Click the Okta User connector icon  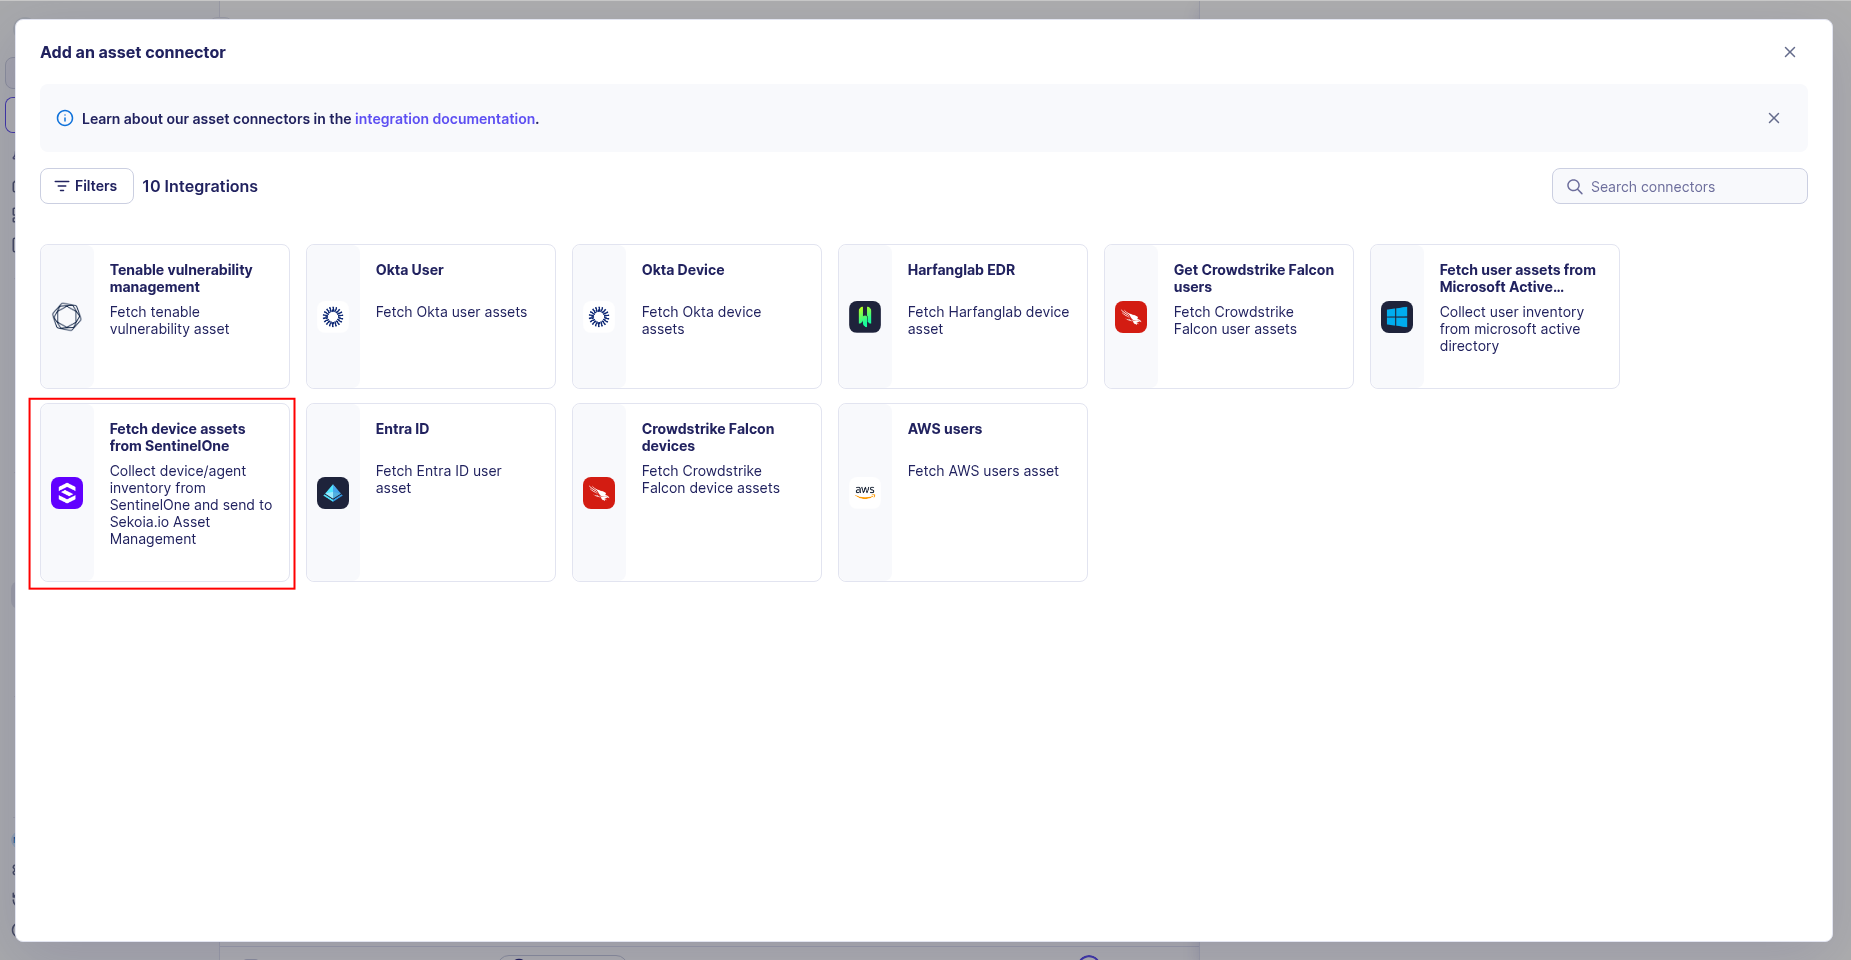coord(333,317)
